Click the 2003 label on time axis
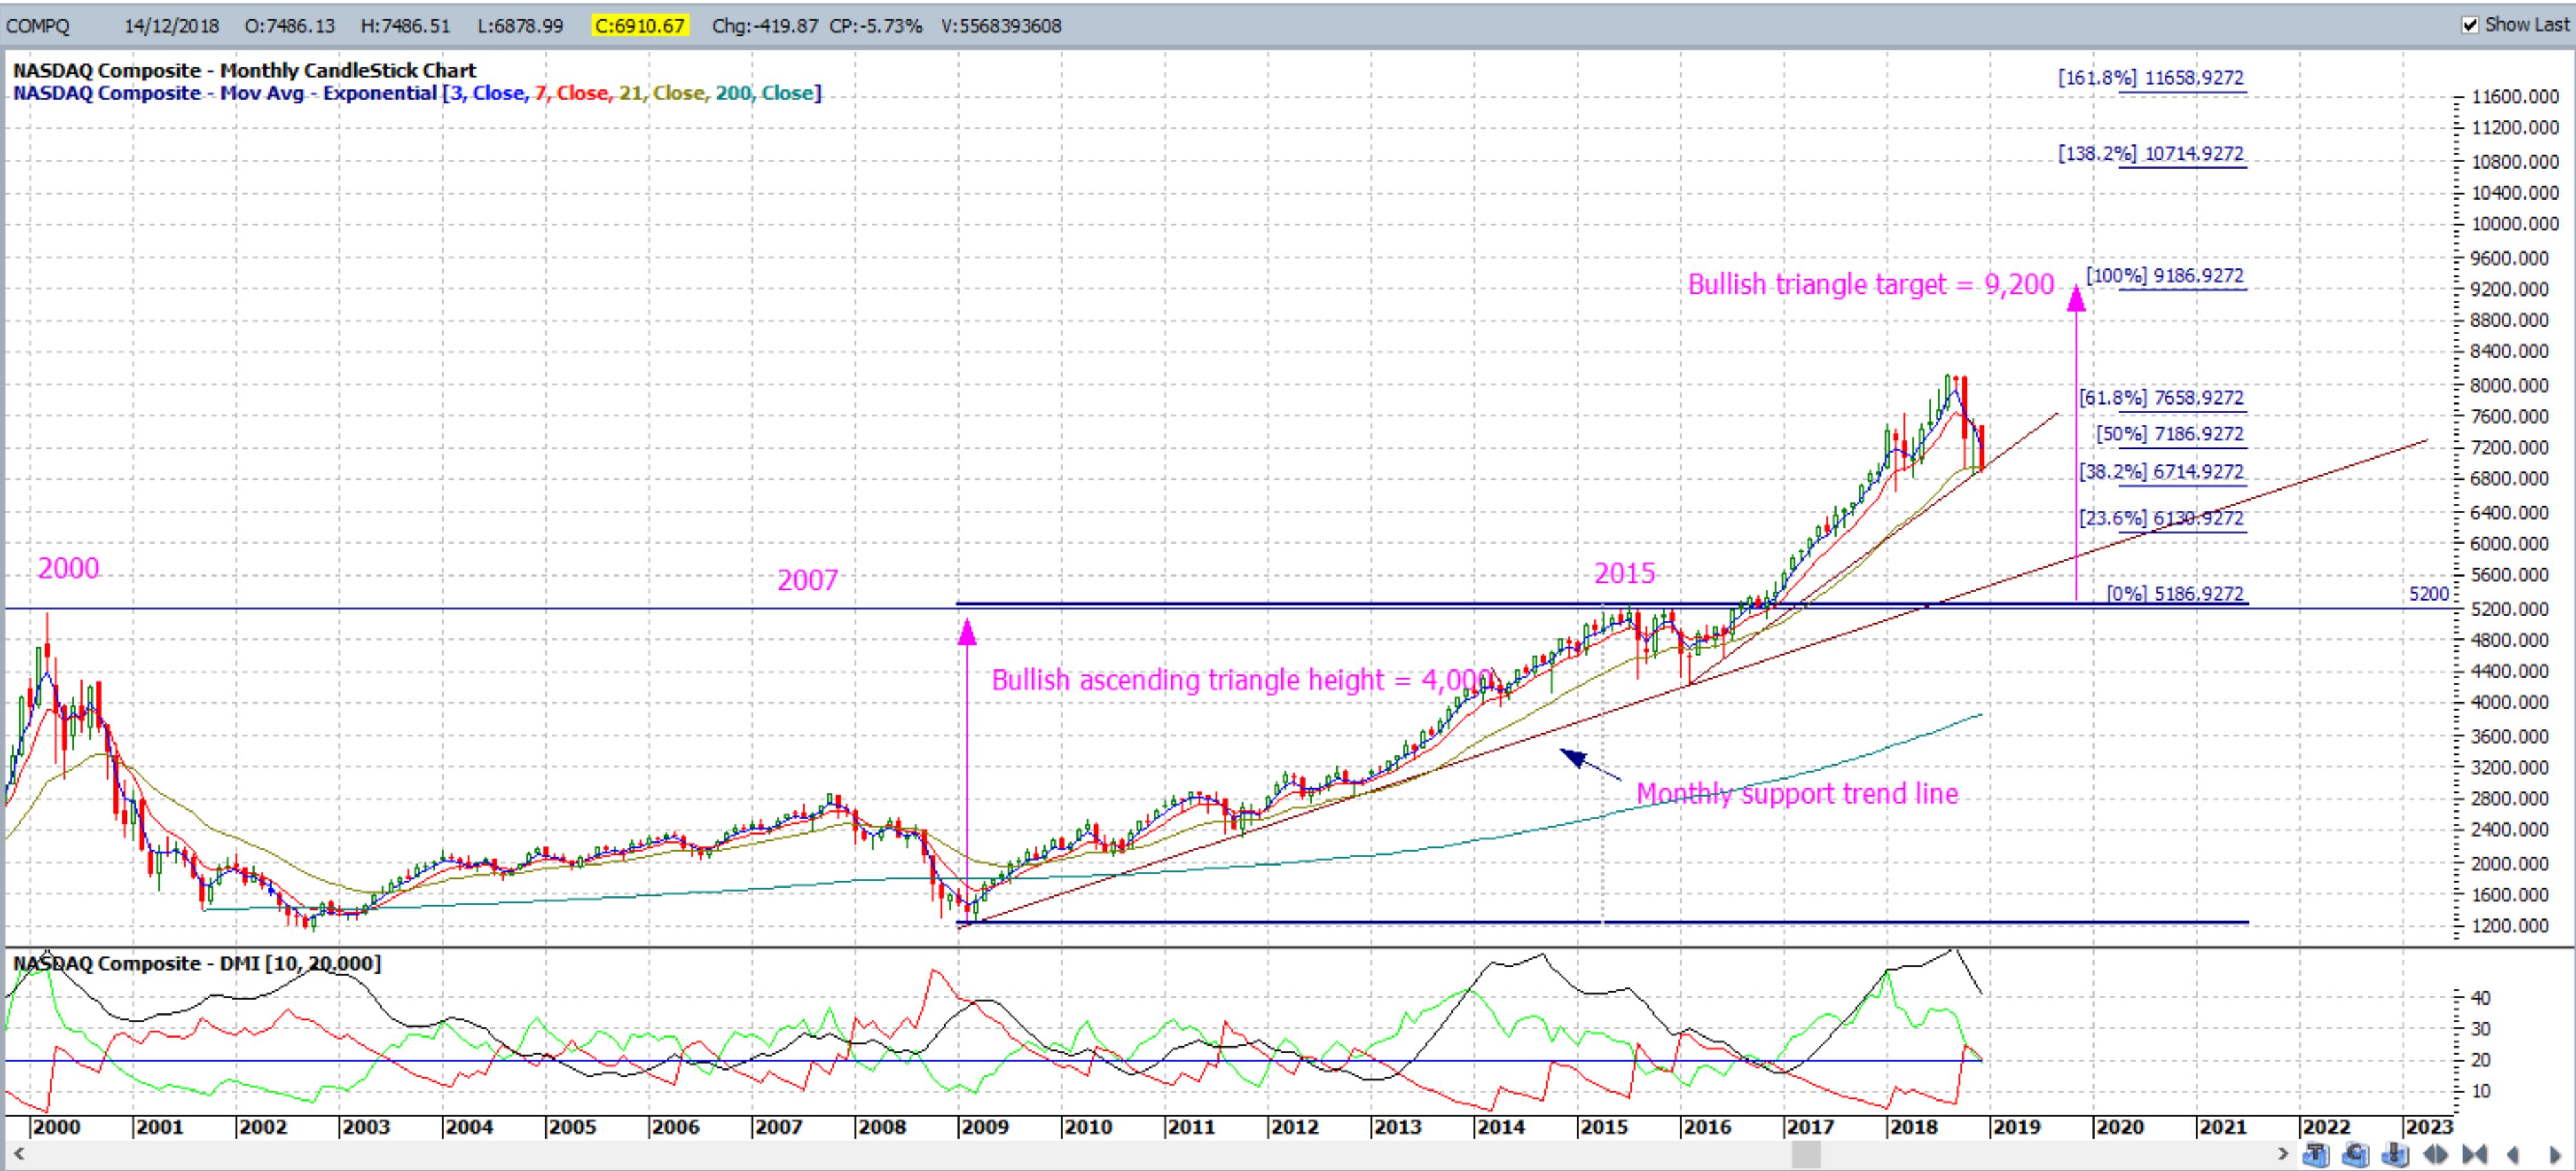Screen dimensions: 2576x1171 (x=366, y=1127)
